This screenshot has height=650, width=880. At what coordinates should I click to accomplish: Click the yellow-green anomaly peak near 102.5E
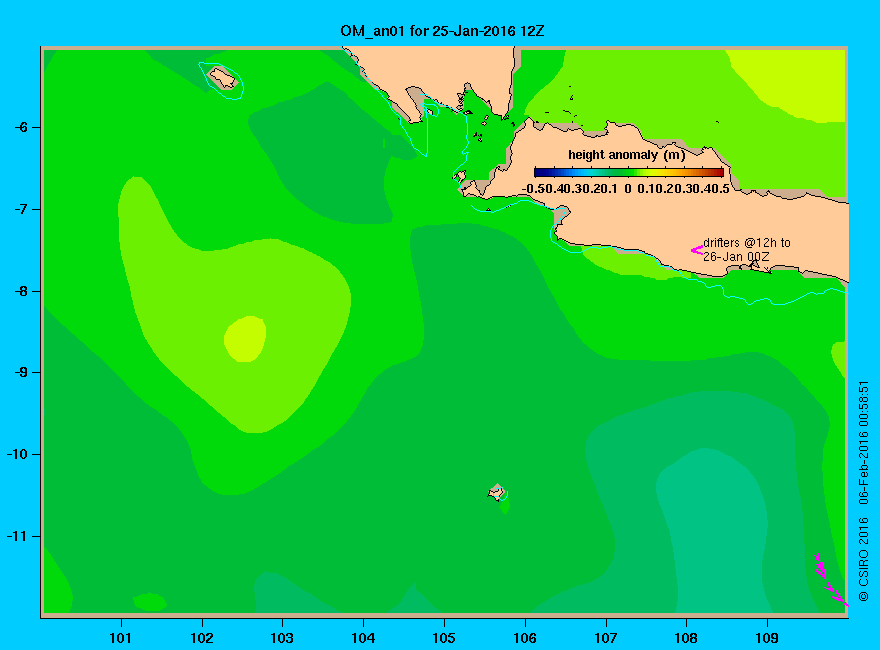click(245, 339)
